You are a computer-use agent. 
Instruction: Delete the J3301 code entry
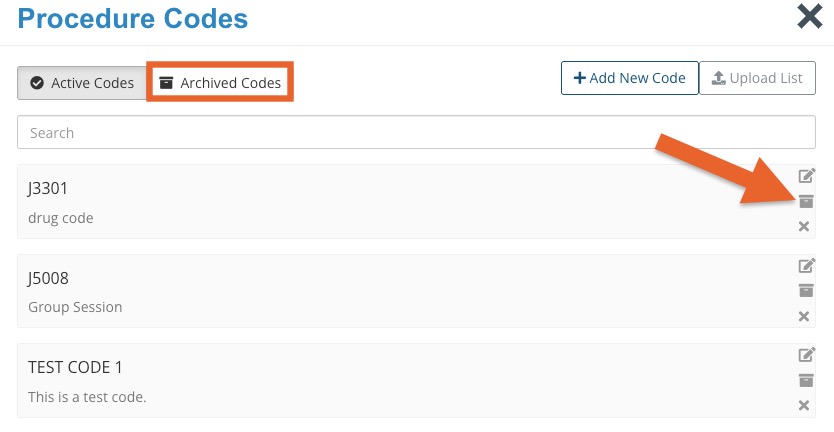(804, 227)
